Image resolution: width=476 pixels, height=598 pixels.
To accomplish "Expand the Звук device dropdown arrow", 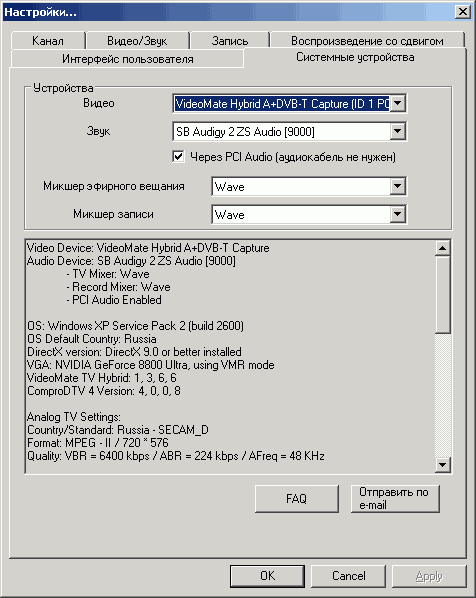I will [x=397, y=131].
